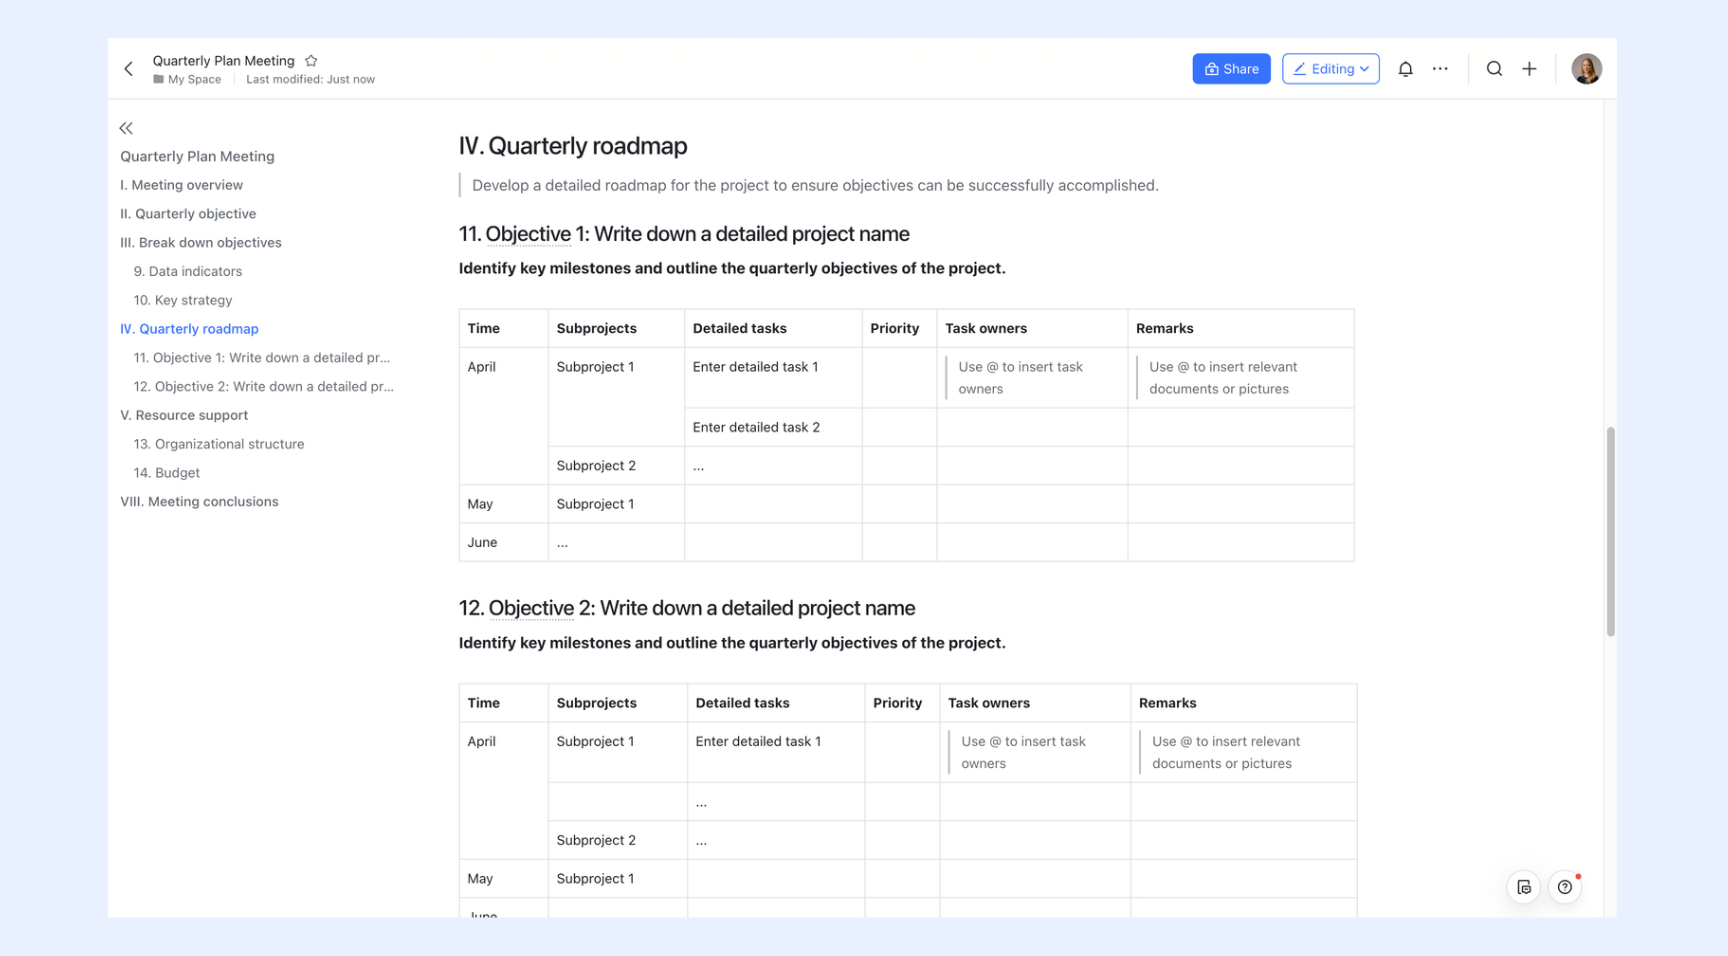Open the Editing mode dropdown
The image size is (1728, 956).
[x=1330, y=69]
